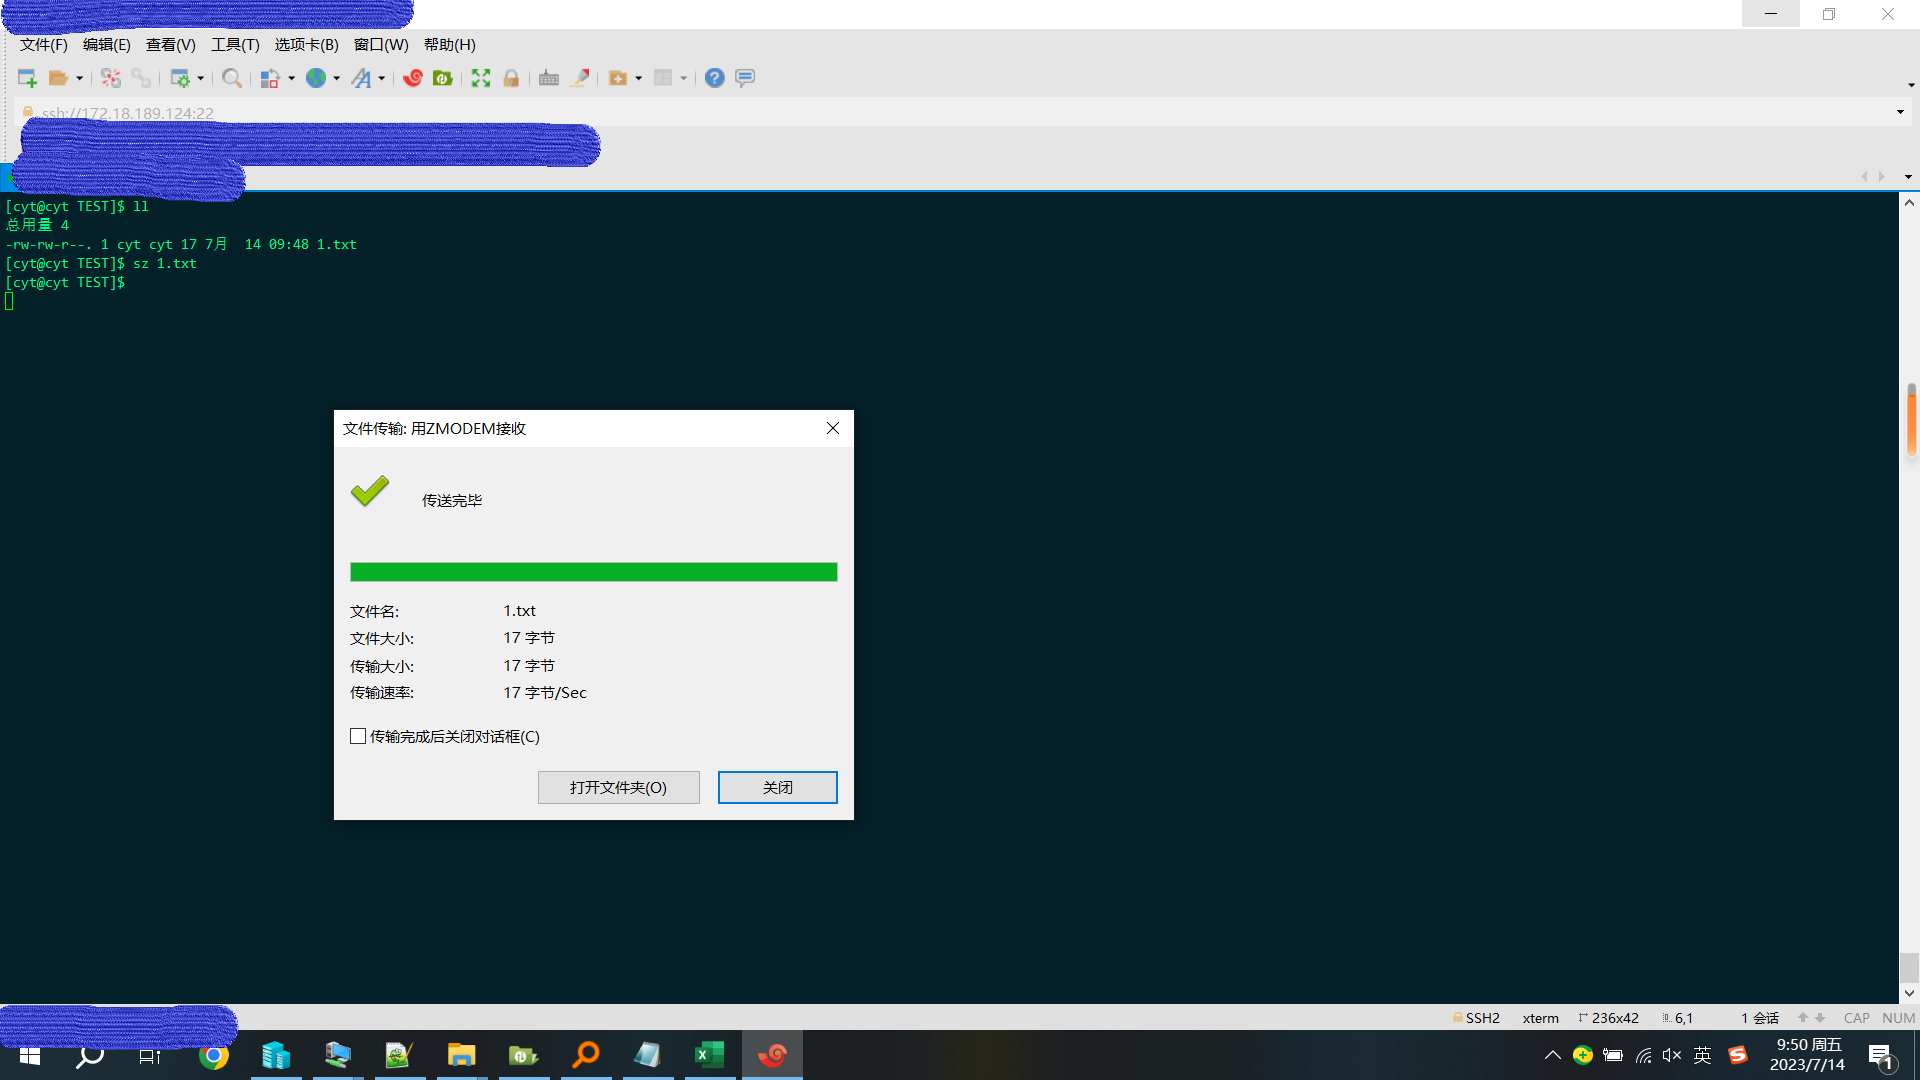Open Excel from the taskbar
The height and width of the screenshot is (1080, 1920).
click(x=709, y=1055)
